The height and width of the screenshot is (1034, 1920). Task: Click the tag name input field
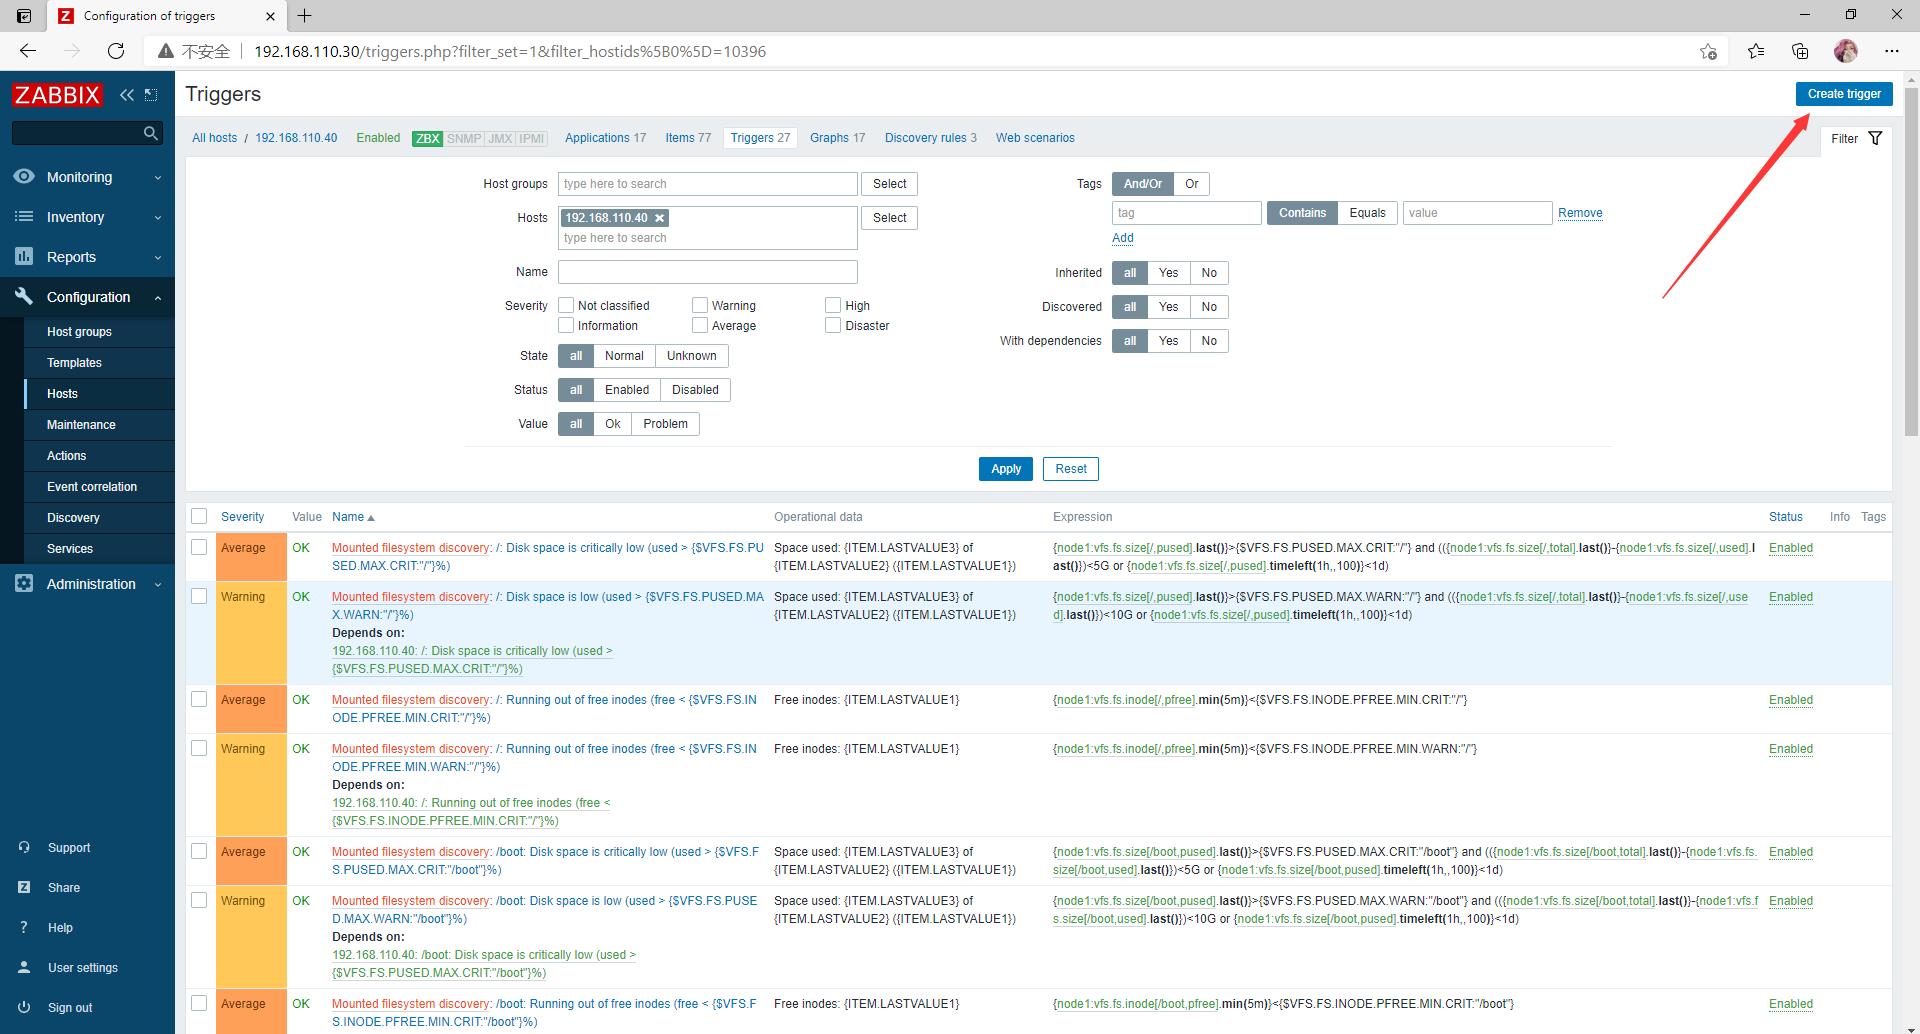pos(1186,213)
